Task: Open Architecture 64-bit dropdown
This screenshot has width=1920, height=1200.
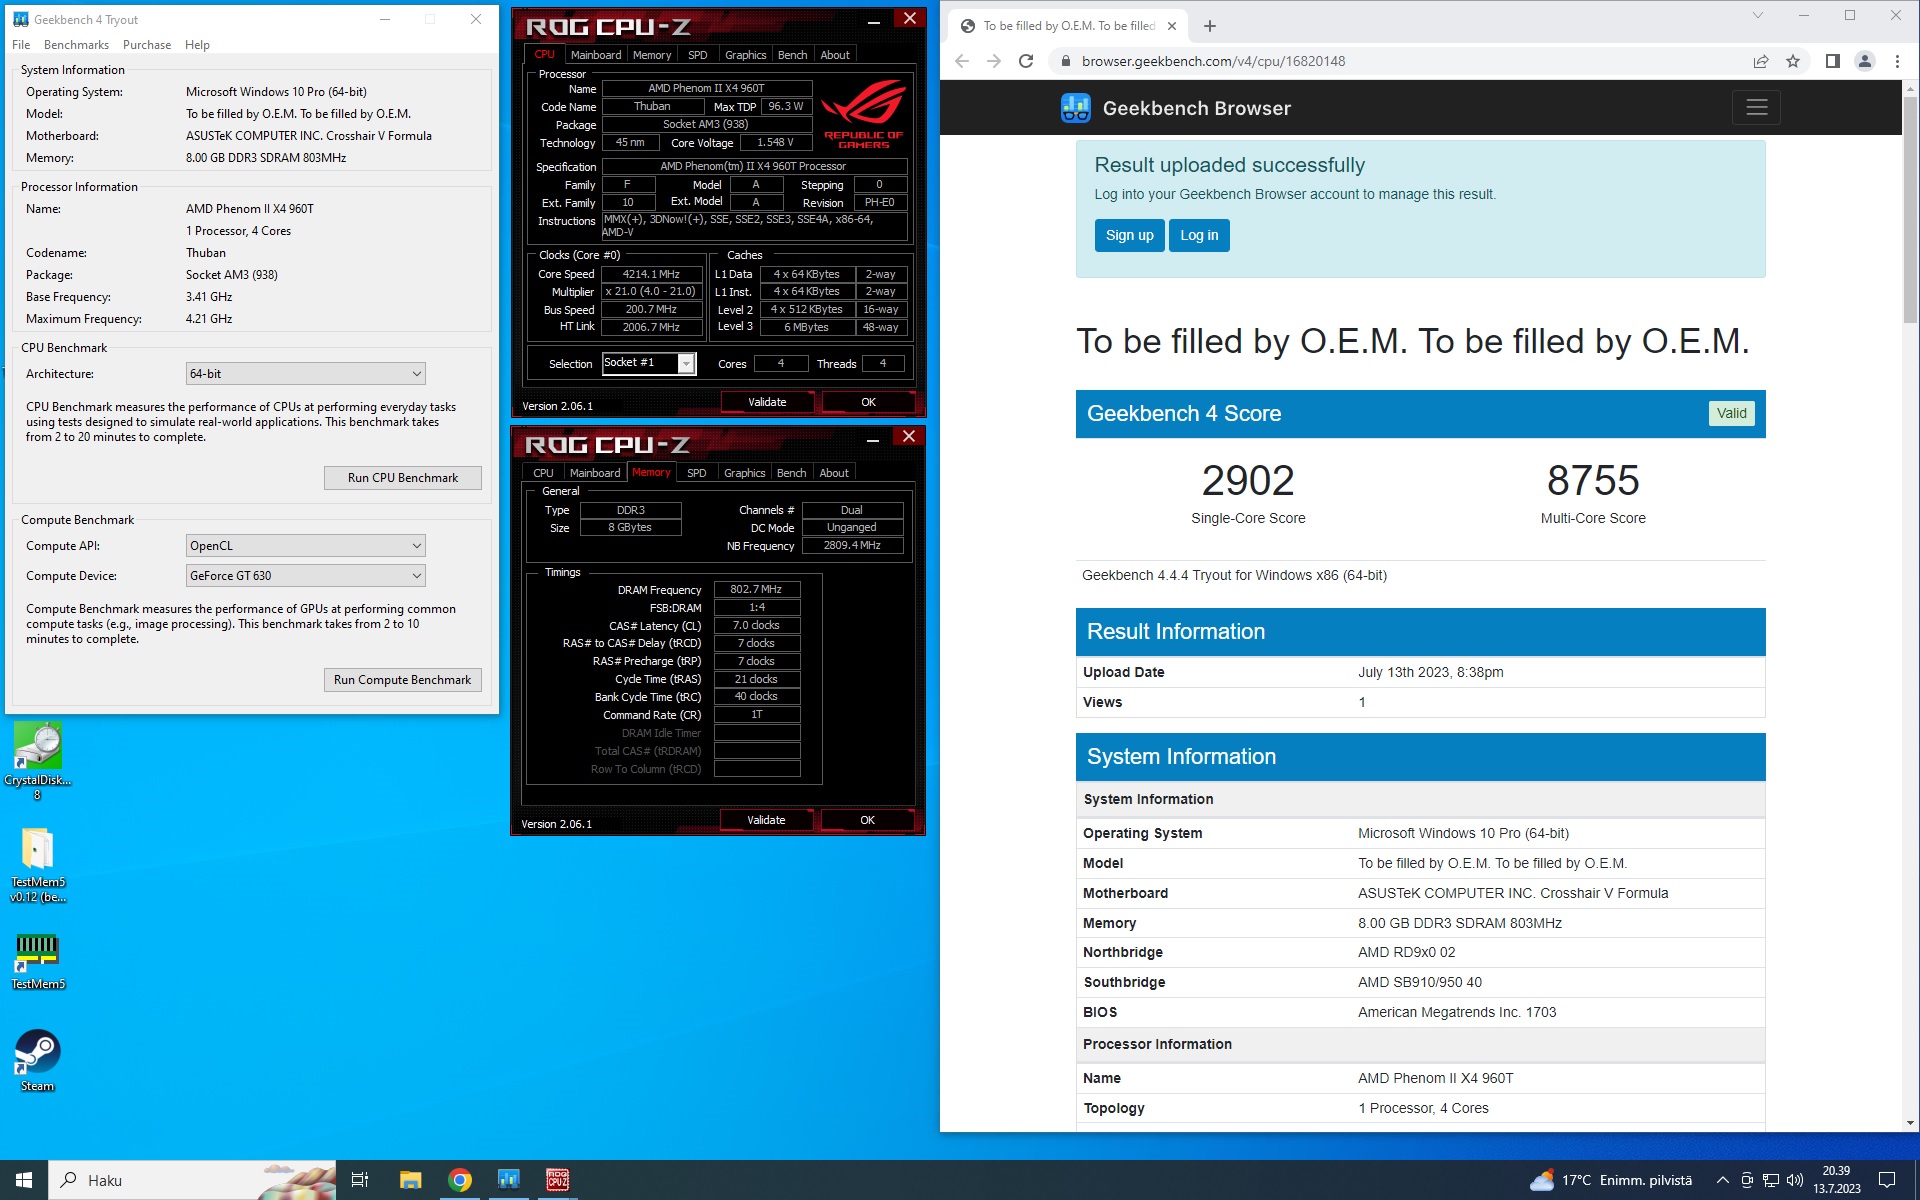Action: (306, 374)
